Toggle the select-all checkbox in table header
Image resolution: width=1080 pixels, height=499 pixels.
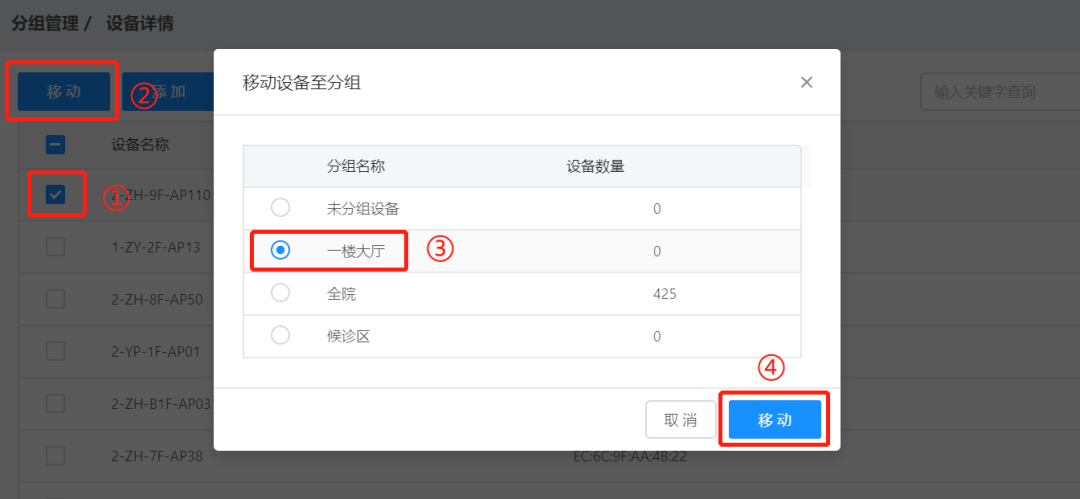[x=56, y=145]
